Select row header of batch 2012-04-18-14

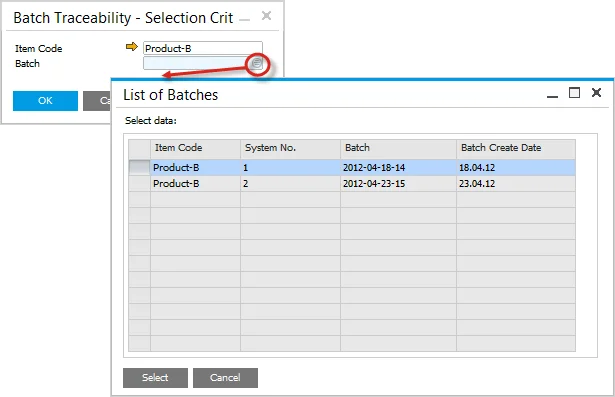pyautogui.click(x=139, y=168)
